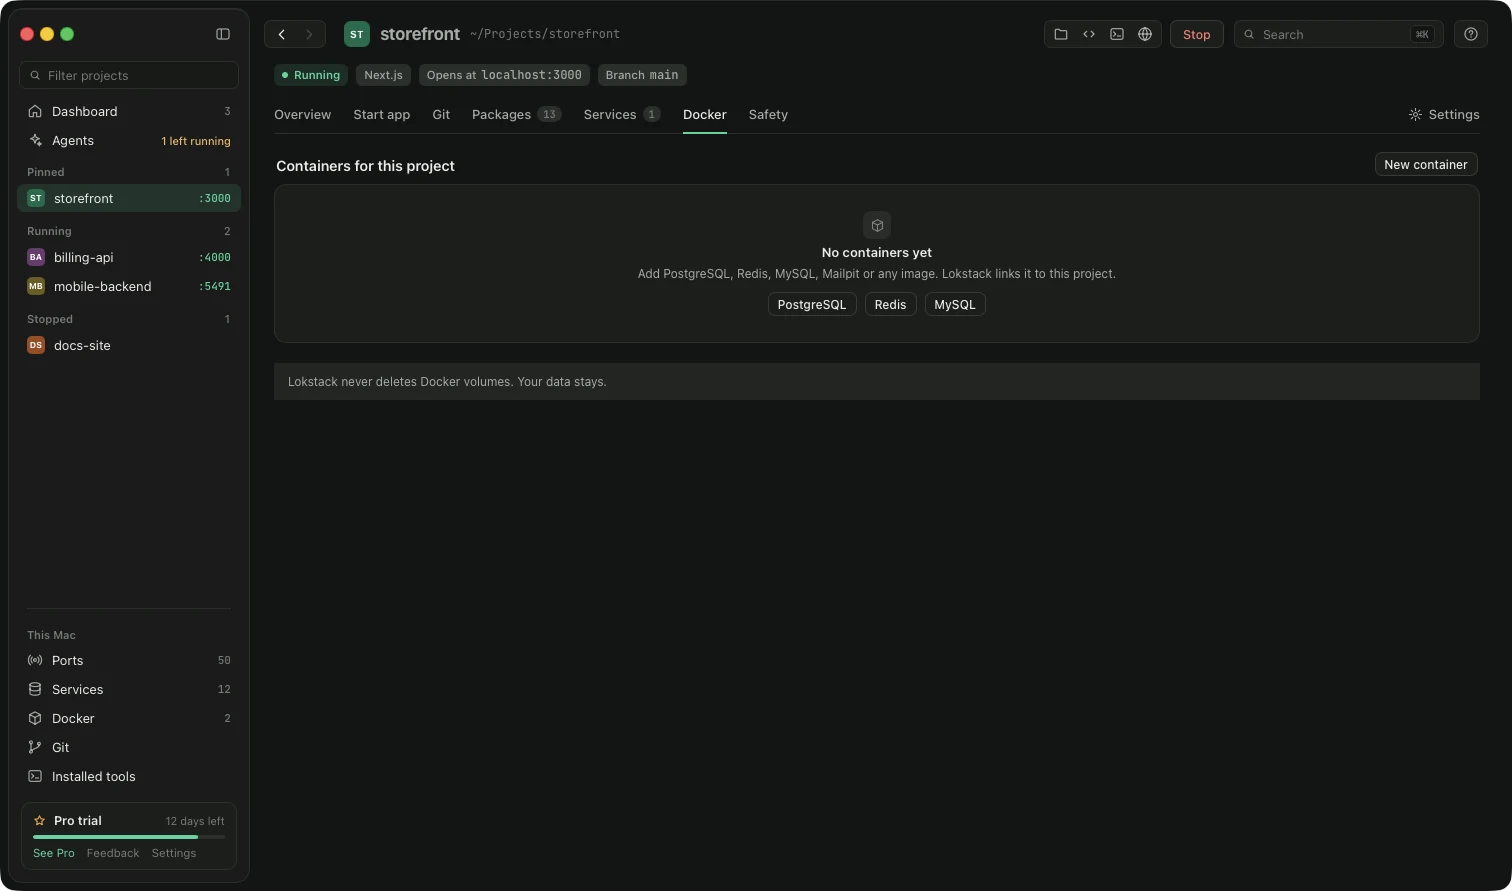
Task: Click the See Pro link
Action: (54, 853)
